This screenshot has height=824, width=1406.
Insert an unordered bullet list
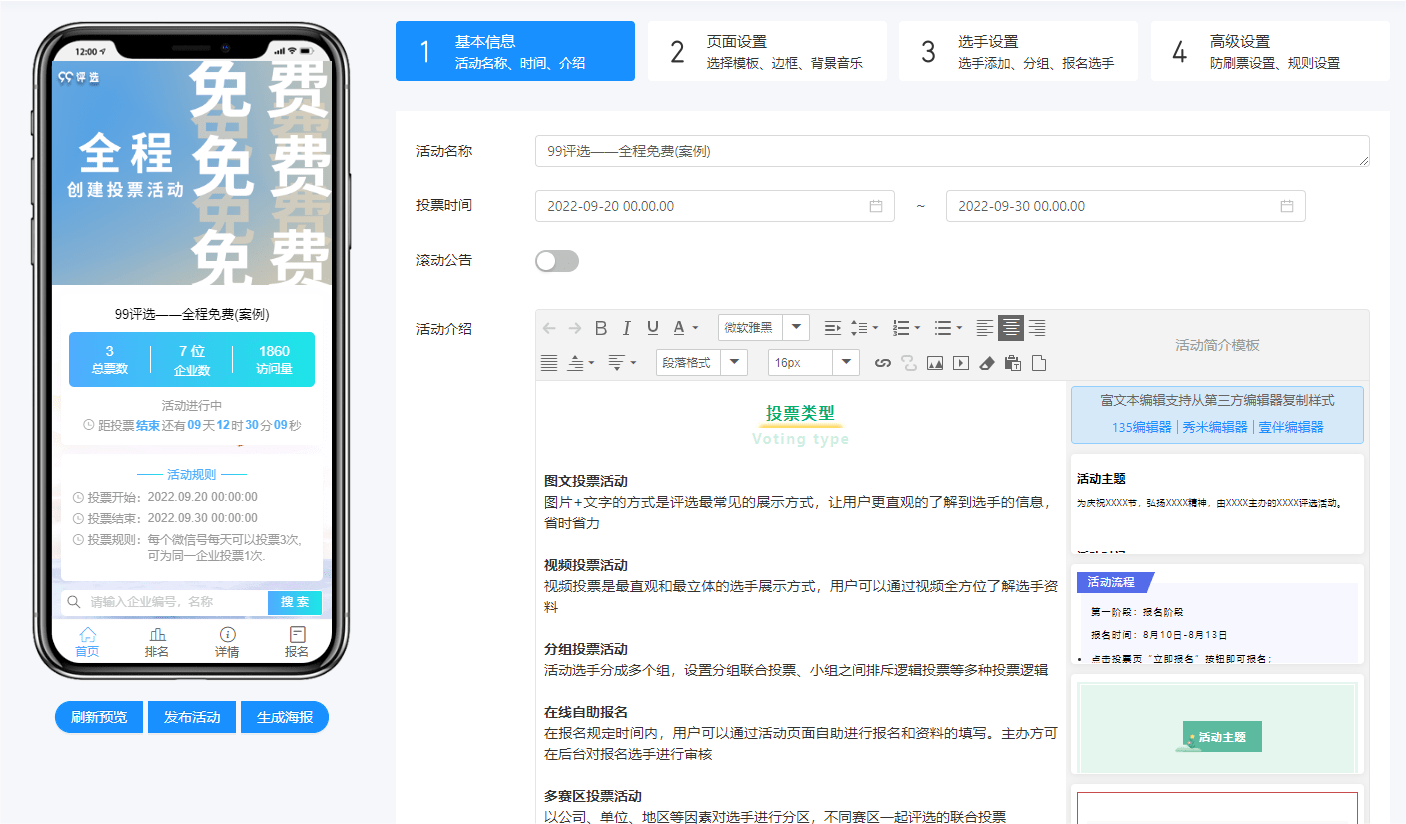click(x=942, y=328)
